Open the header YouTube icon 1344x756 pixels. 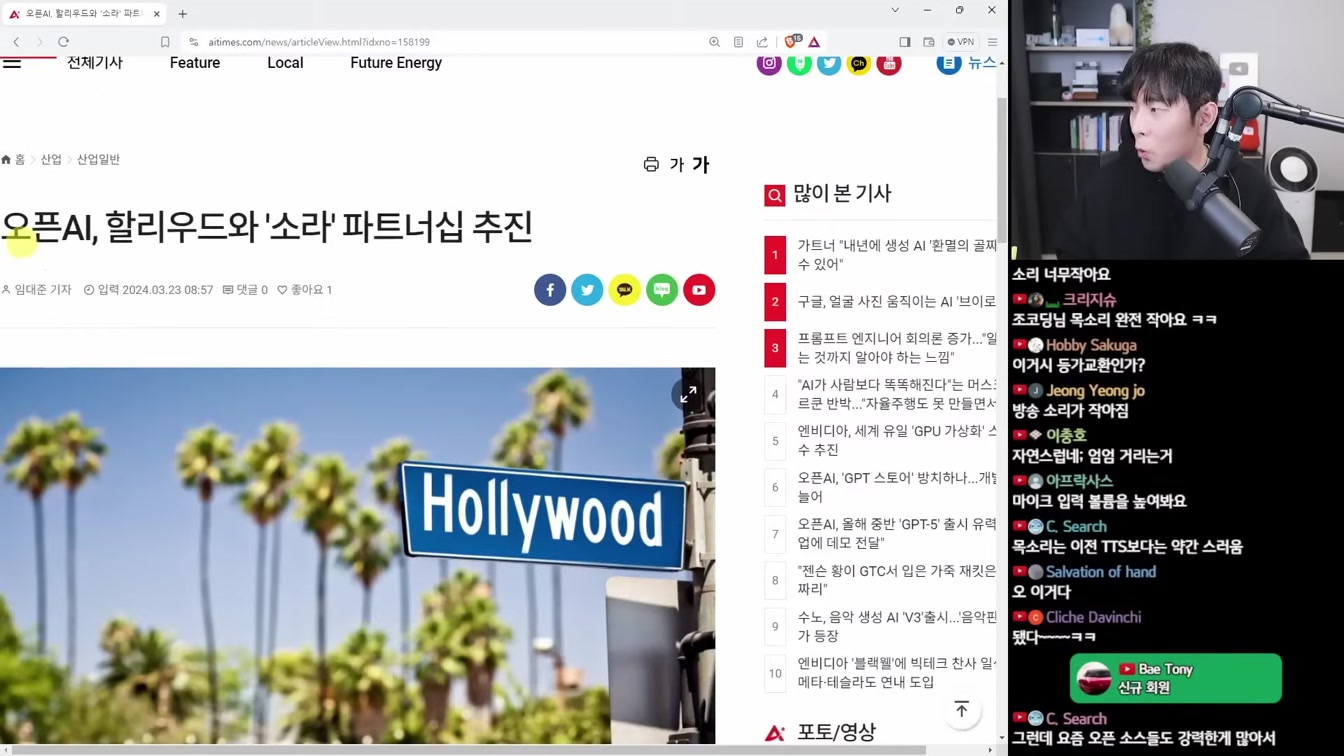click(889, 63)
